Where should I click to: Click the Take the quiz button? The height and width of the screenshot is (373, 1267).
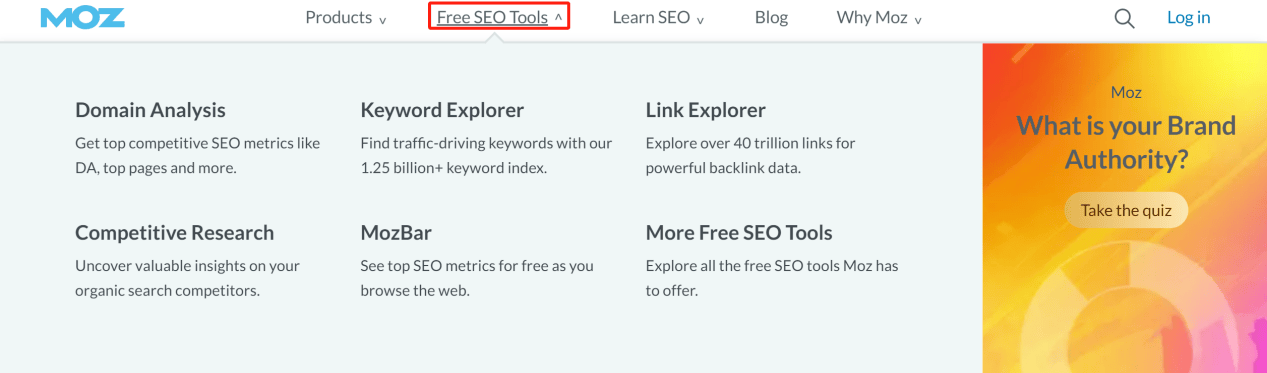pyautogui.click(x=1125, y=210)
